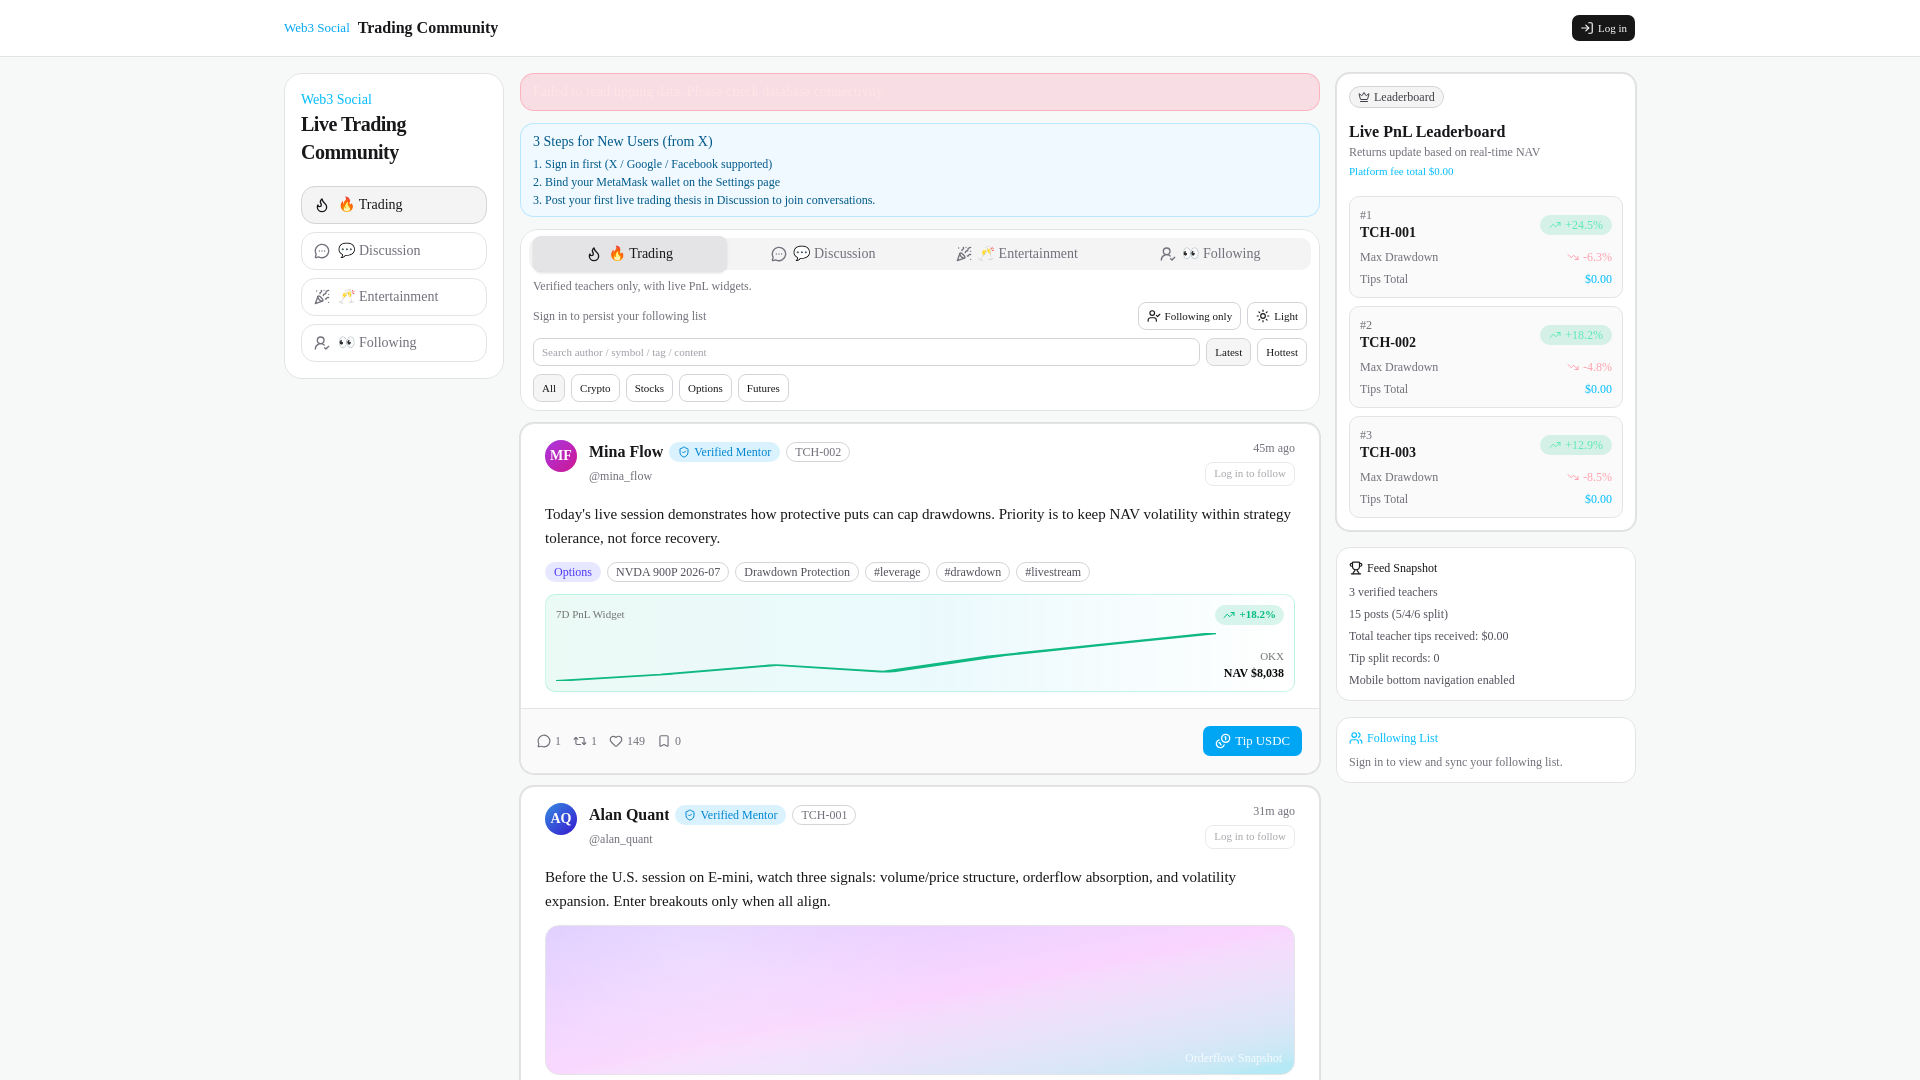1920x1080 pixels.
Task: Bookmark Mina Flow's post
Action: [664, 741]
